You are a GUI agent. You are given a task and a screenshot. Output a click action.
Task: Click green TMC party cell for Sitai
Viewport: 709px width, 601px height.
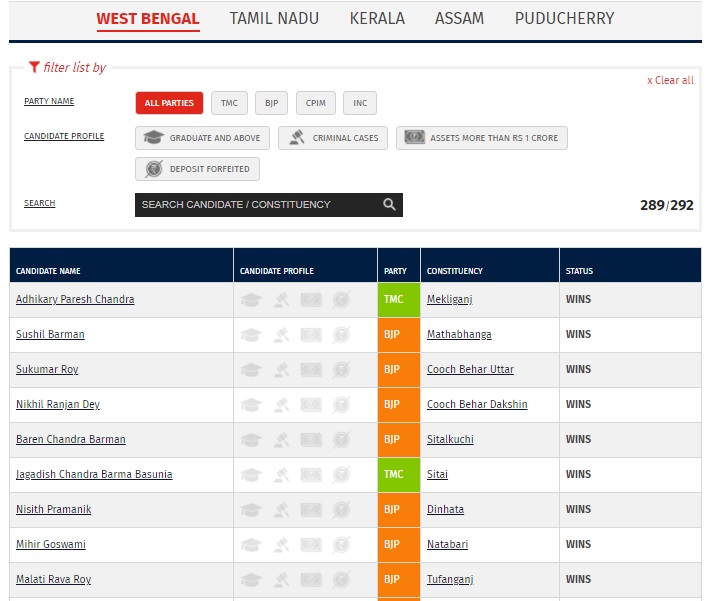(x=399, y=474)
